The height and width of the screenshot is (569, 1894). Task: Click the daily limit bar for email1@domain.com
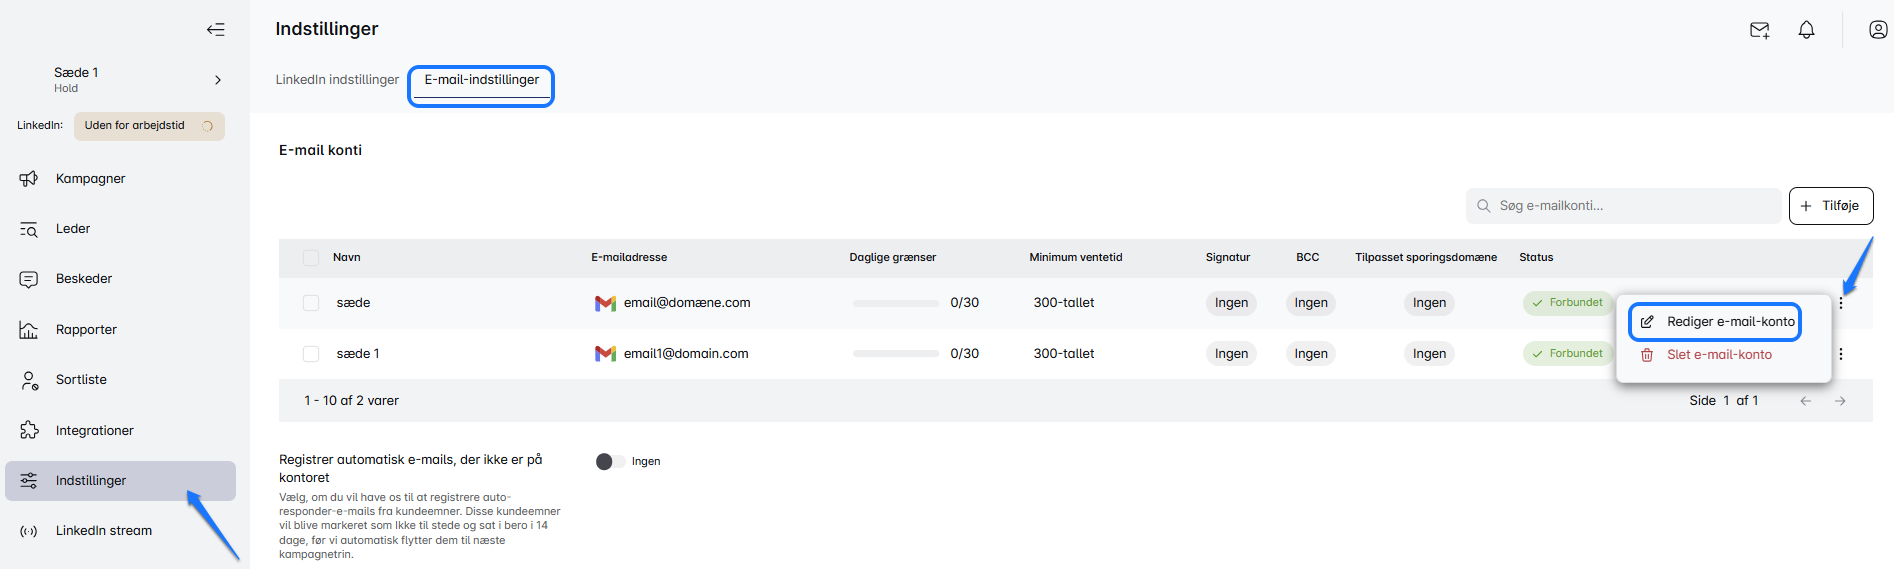coord(895,354)
